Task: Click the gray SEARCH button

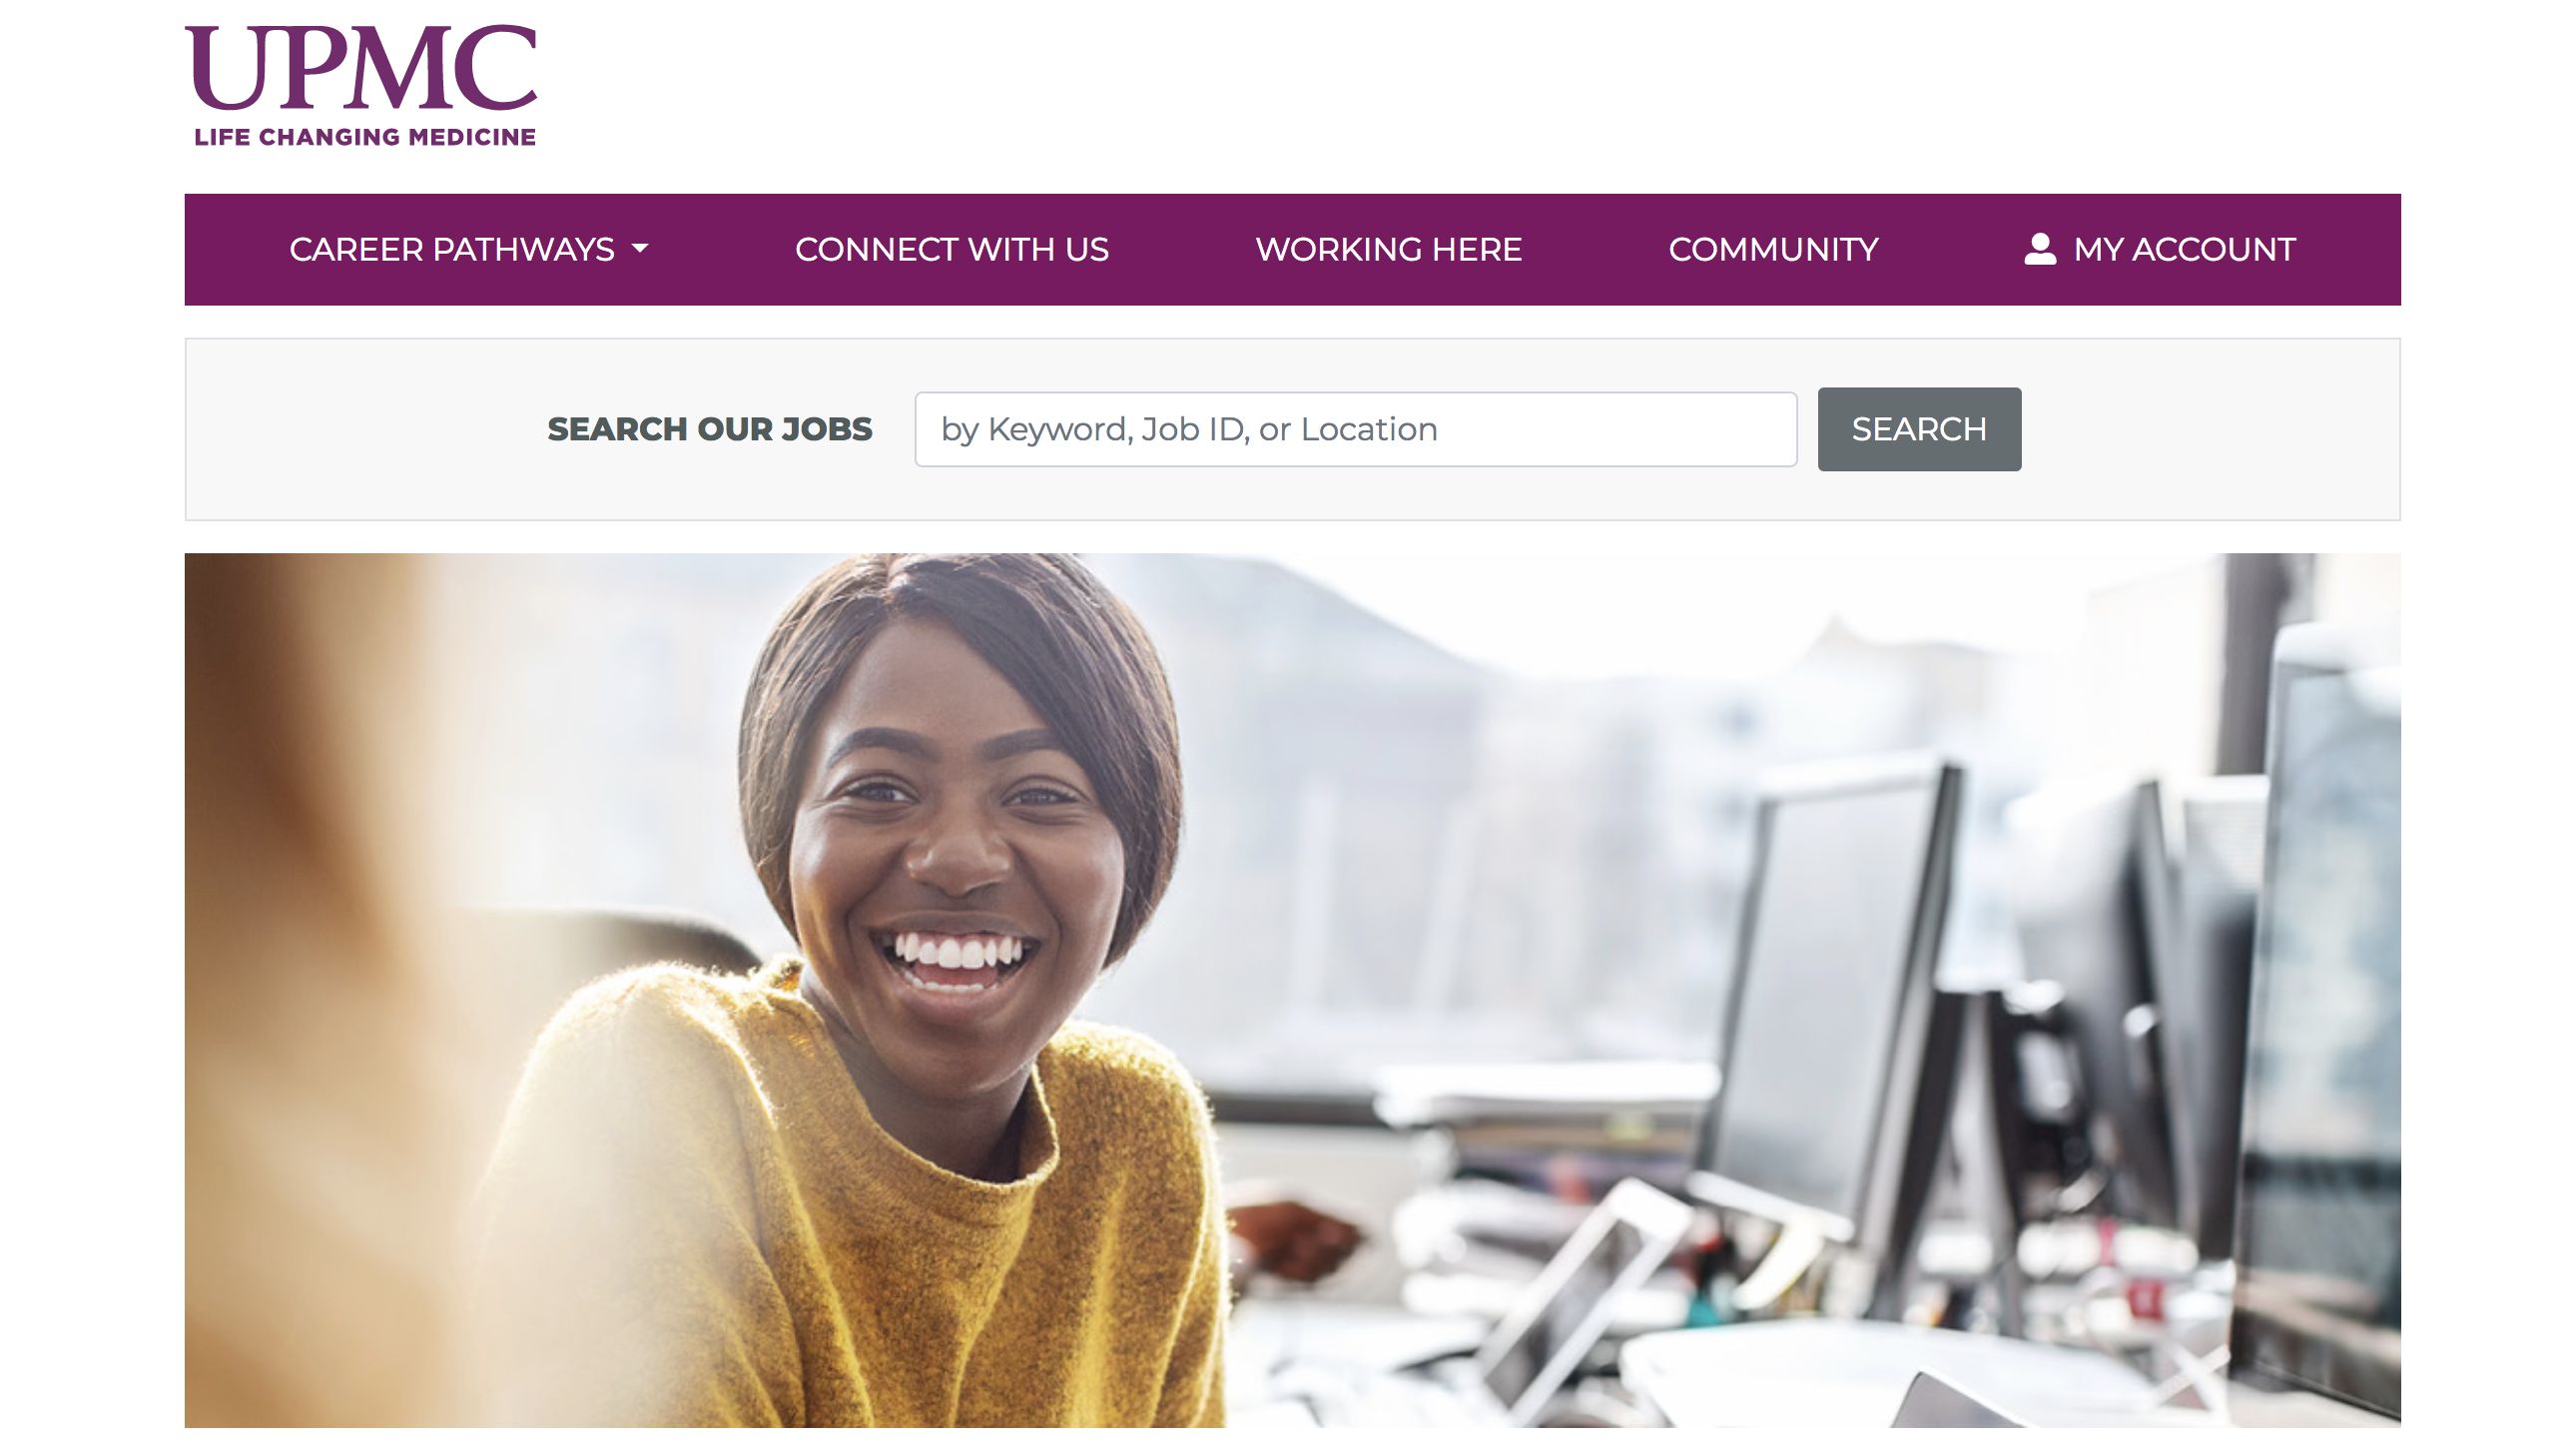Action: coord(1919,429)
